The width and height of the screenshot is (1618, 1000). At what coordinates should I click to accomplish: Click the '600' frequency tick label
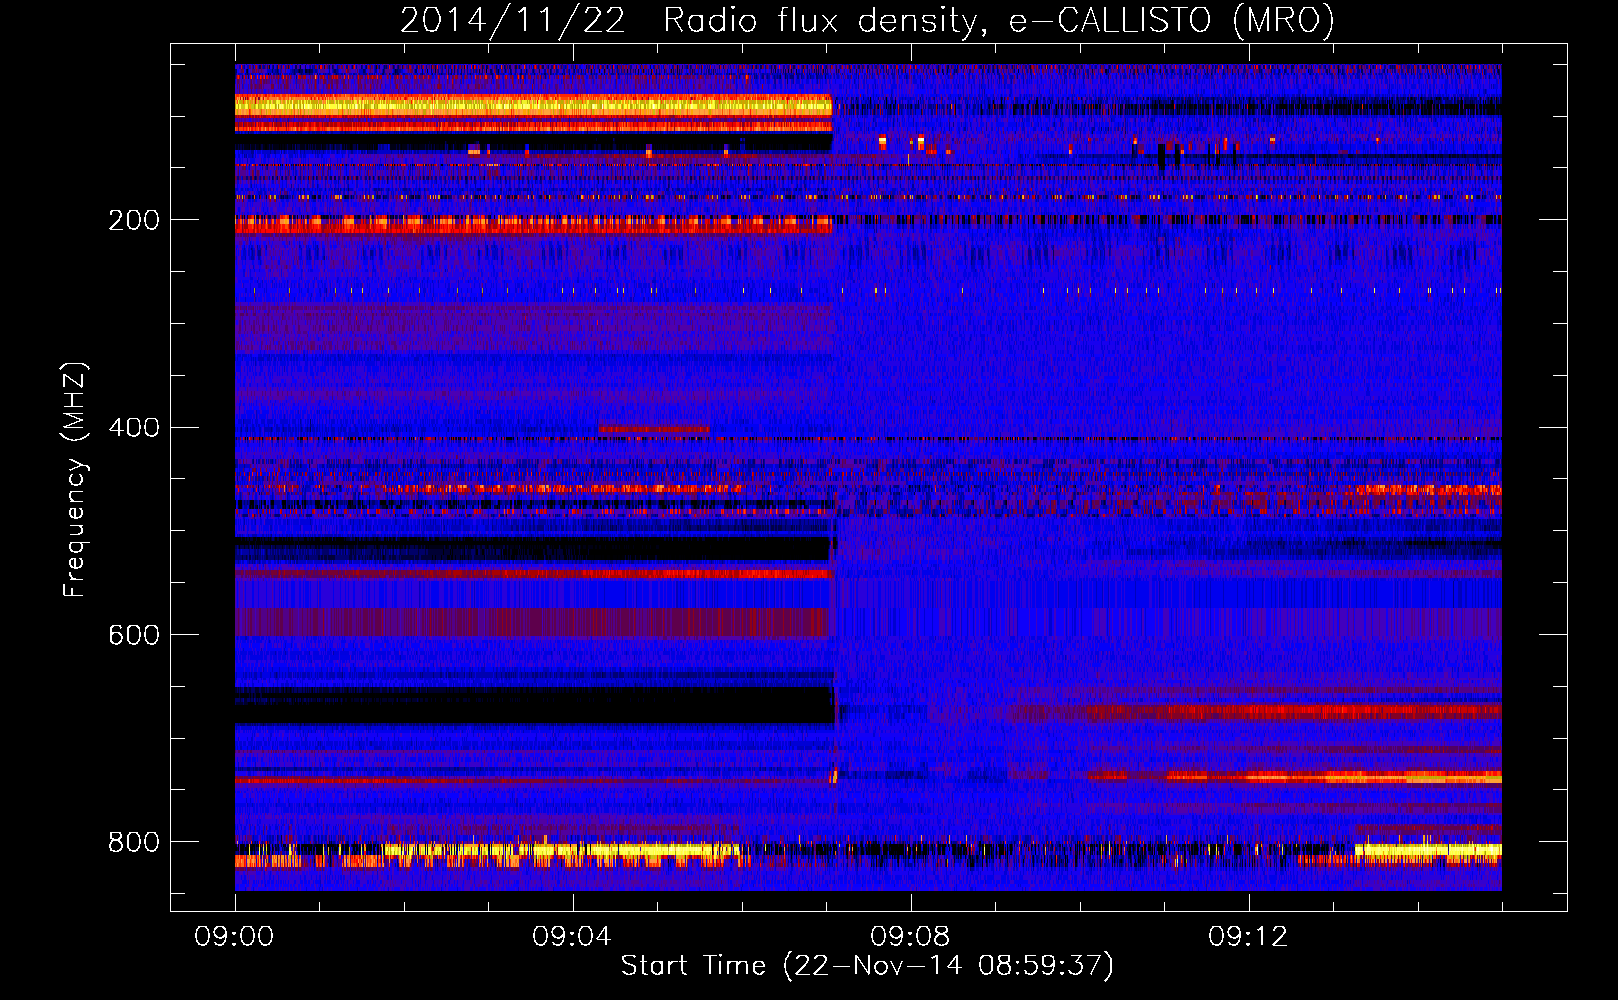coord(134,635)
